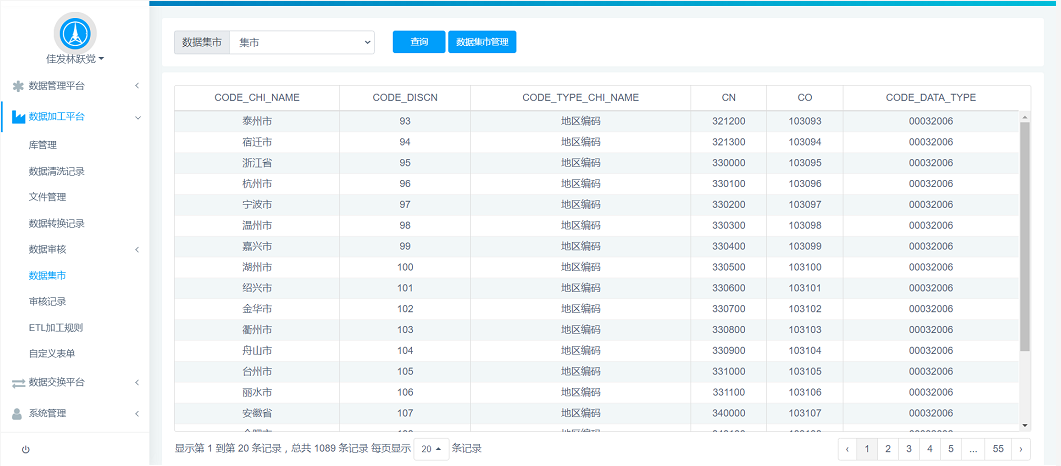The image size is (1061, 466).
Task: Open the ETL加工规则 menu item
Action: click(55, 327)
